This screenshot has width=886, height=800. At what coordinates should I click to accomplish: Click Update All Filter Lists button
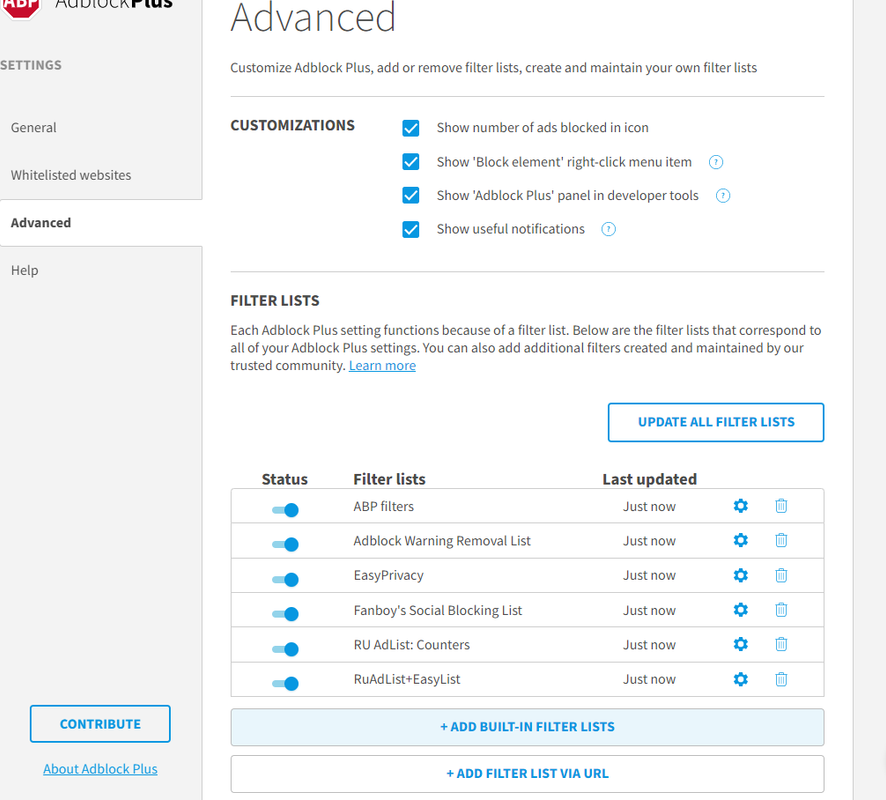[x=716, y=422]
